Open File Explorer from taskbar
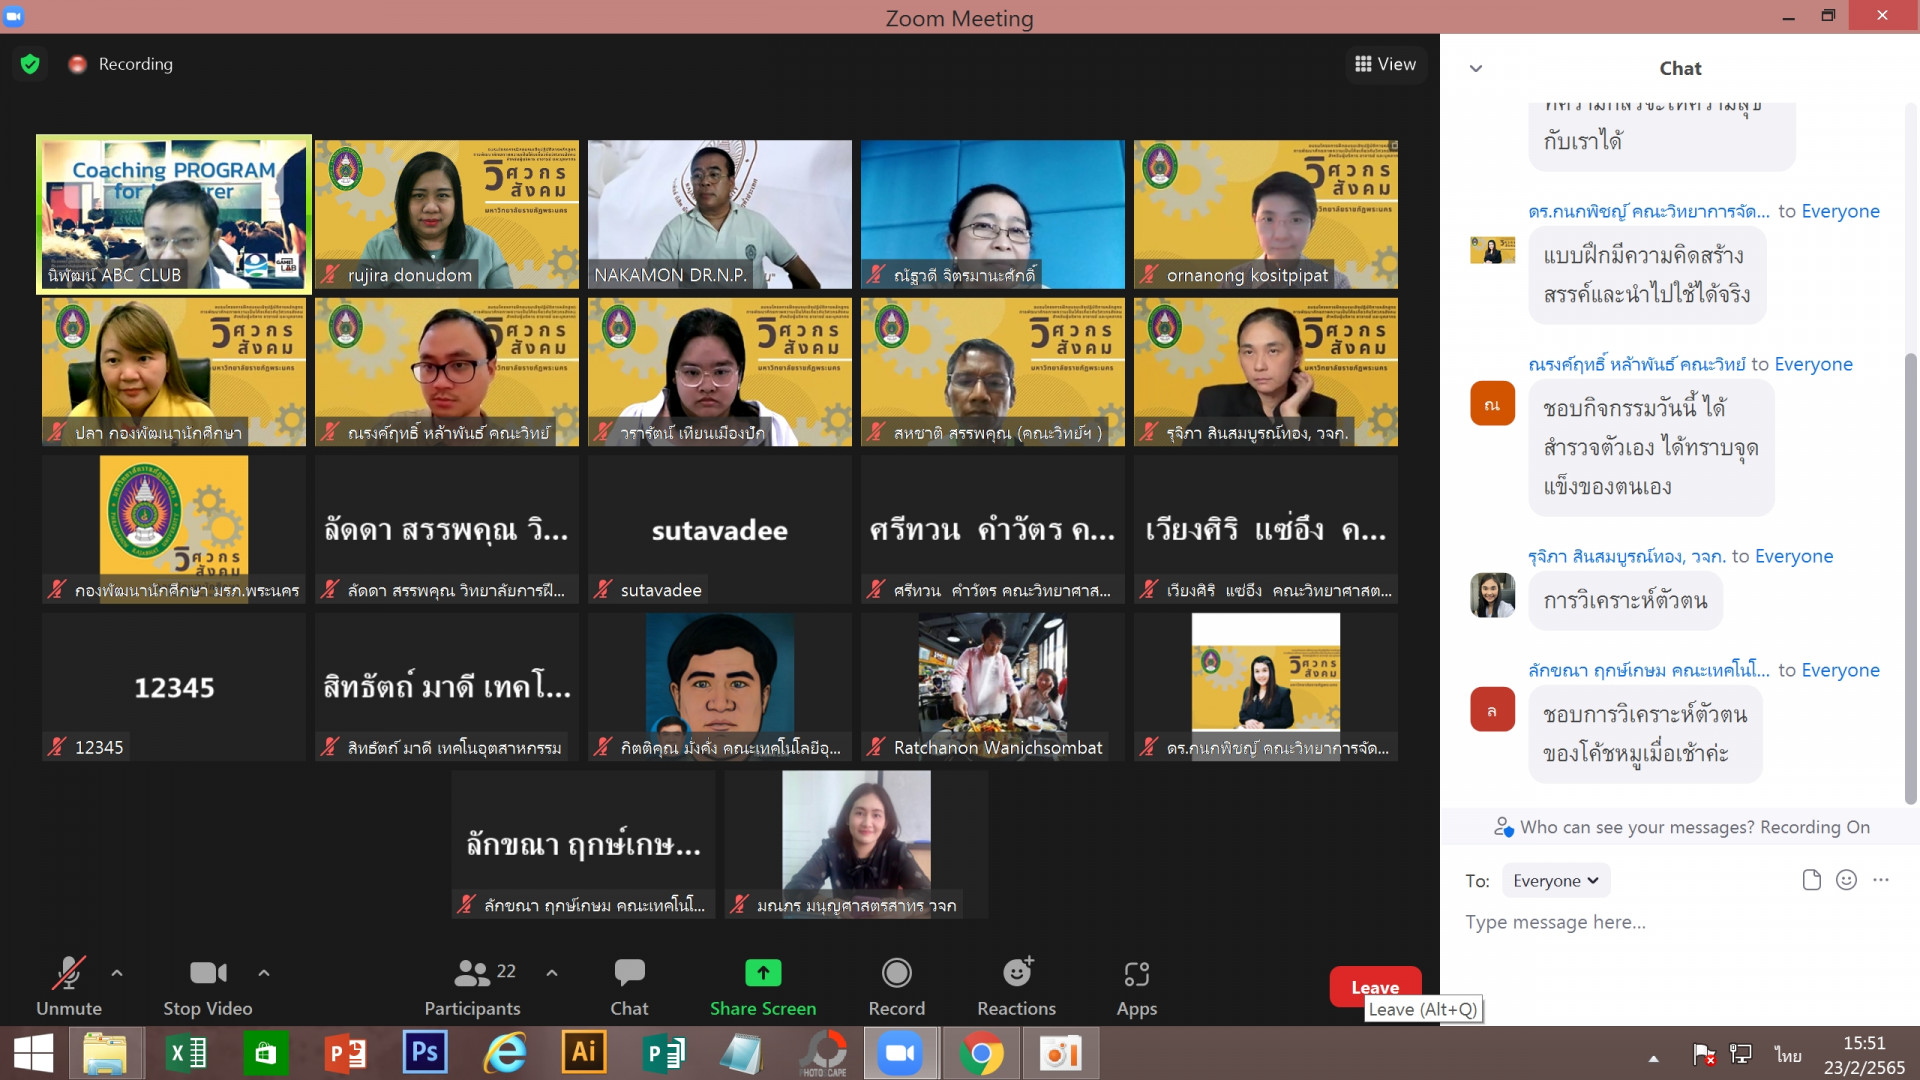This screenshot has height=1080, width=1920. pos(105,1053)
